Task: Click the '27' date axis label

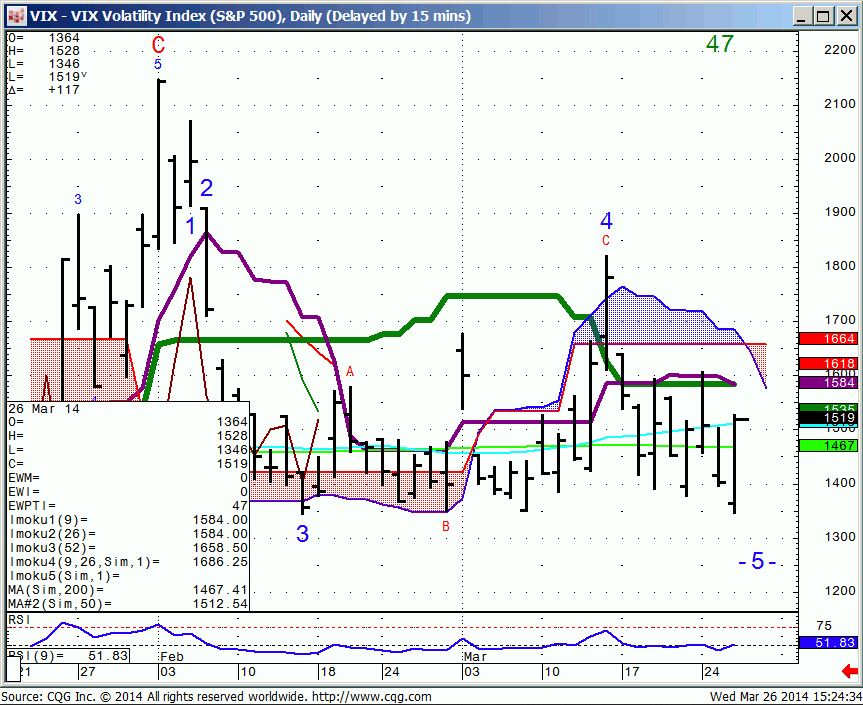Action: tap(88, 671)
